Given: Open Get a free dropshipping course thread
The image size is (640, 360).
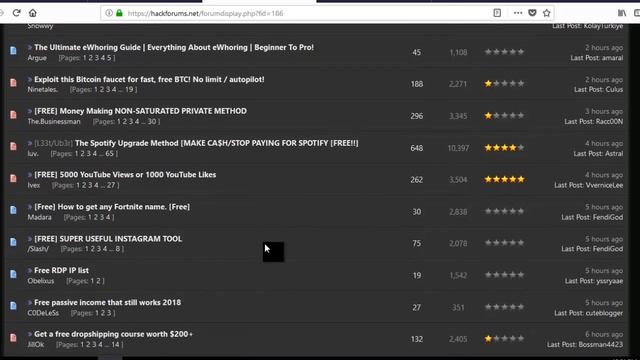Looking at the screenshot, I should click(x=113, y=334).
